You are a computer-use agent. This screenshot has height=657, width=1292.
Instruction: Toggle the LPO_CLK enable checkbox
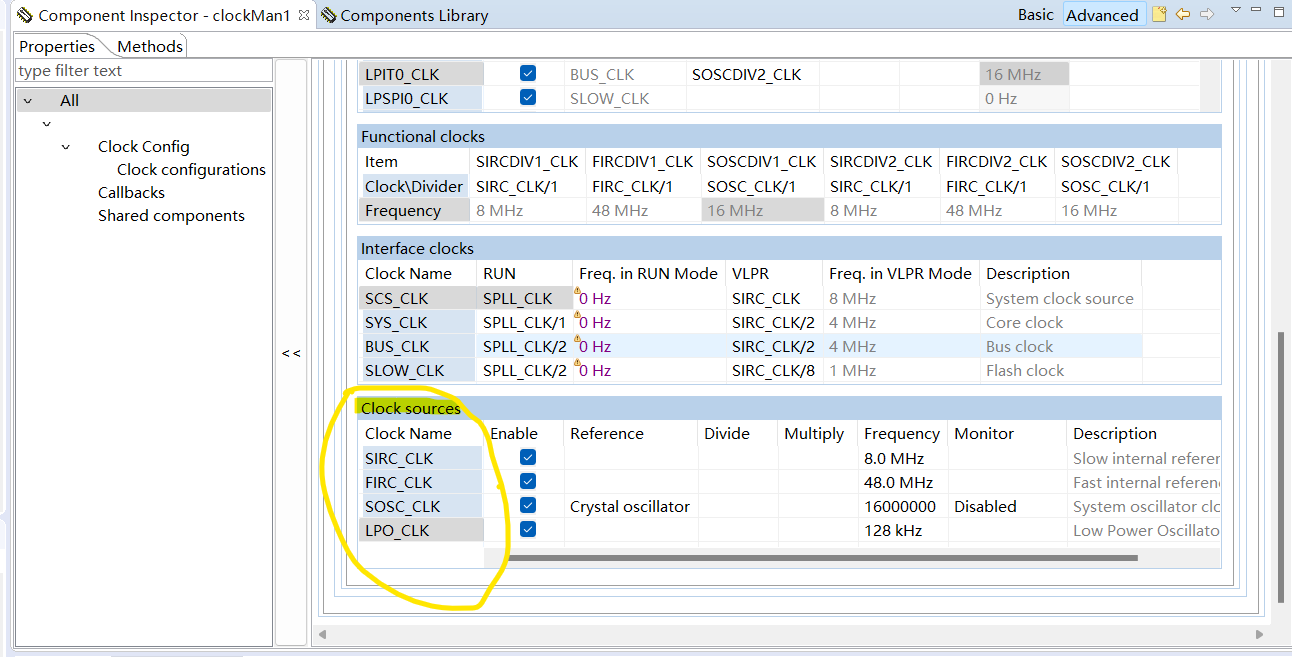(x=527, y=529)
